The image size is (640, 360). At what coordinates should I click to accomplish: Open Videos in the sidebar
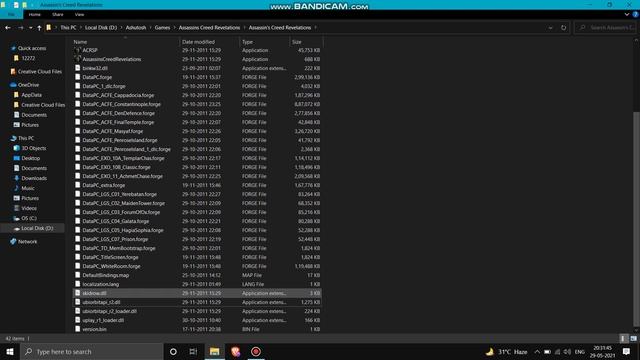[x=29, y=208]
